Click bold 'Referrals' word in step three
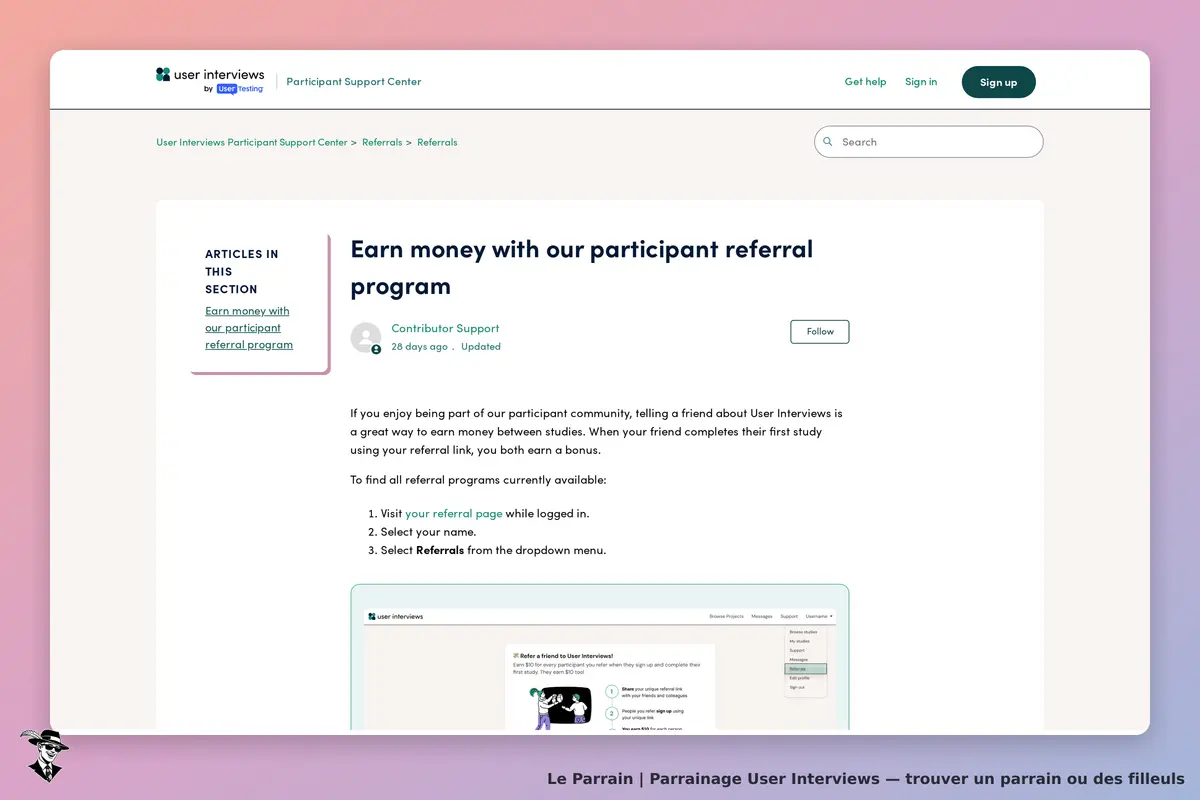 [440, 550]
